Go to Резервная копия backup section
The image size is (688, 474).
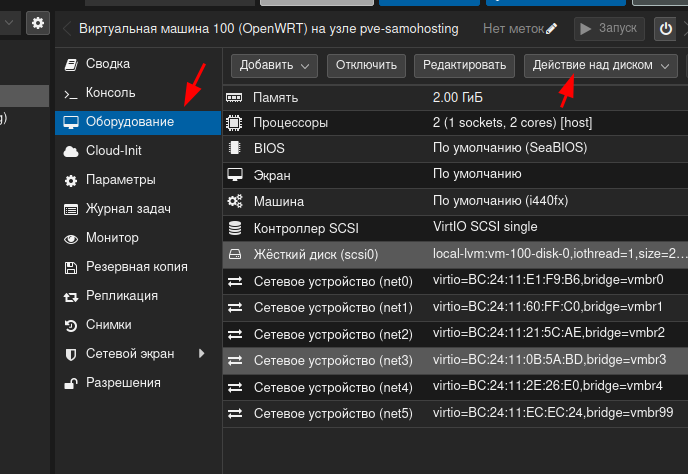coord(138,267)
